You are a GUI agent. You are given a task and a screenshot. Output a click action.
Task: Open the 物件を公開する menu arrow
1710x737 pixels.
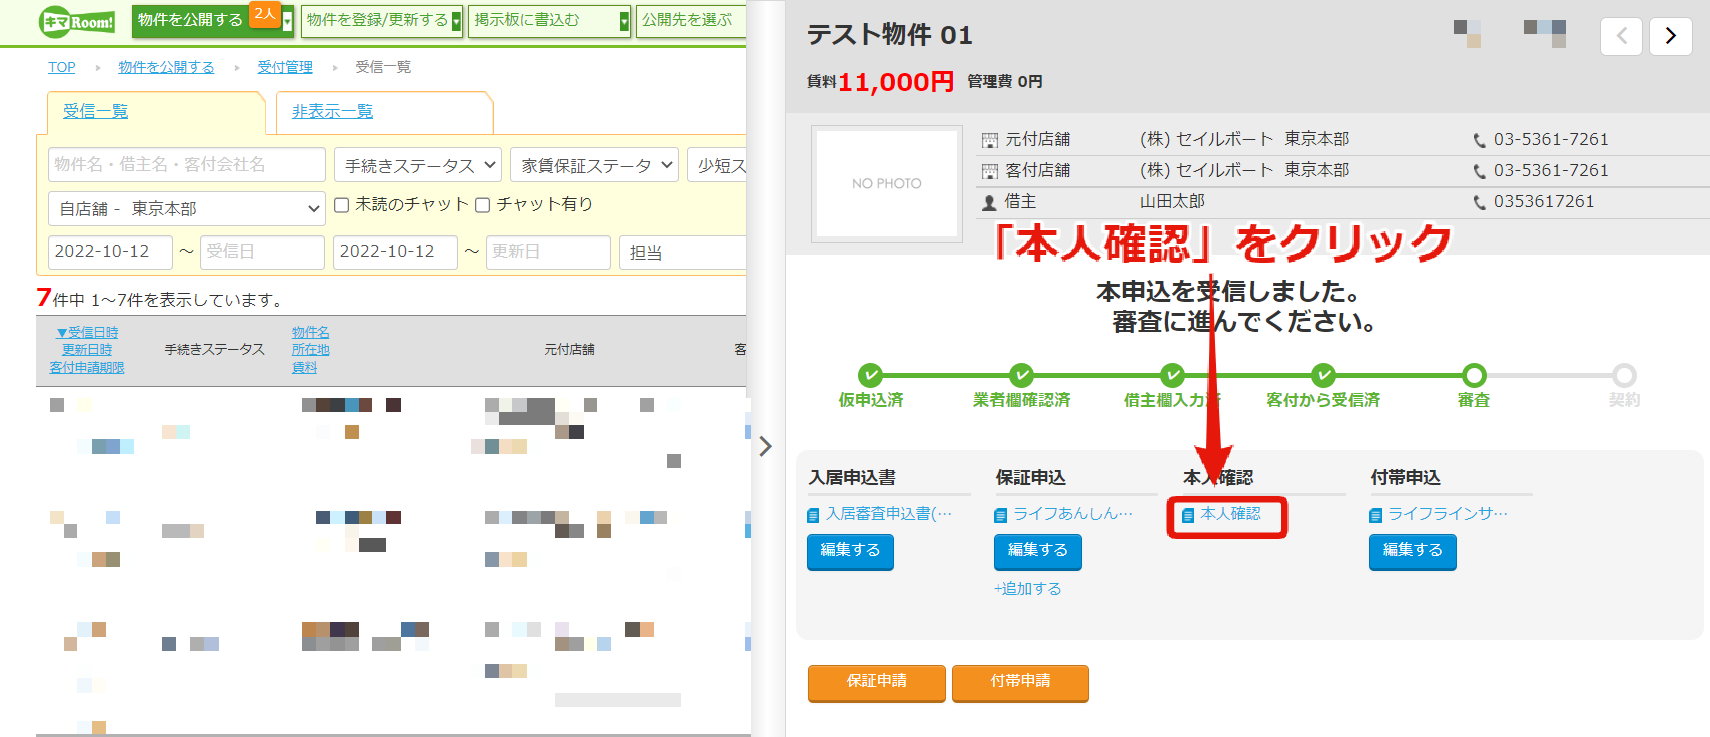pos(288,21)
